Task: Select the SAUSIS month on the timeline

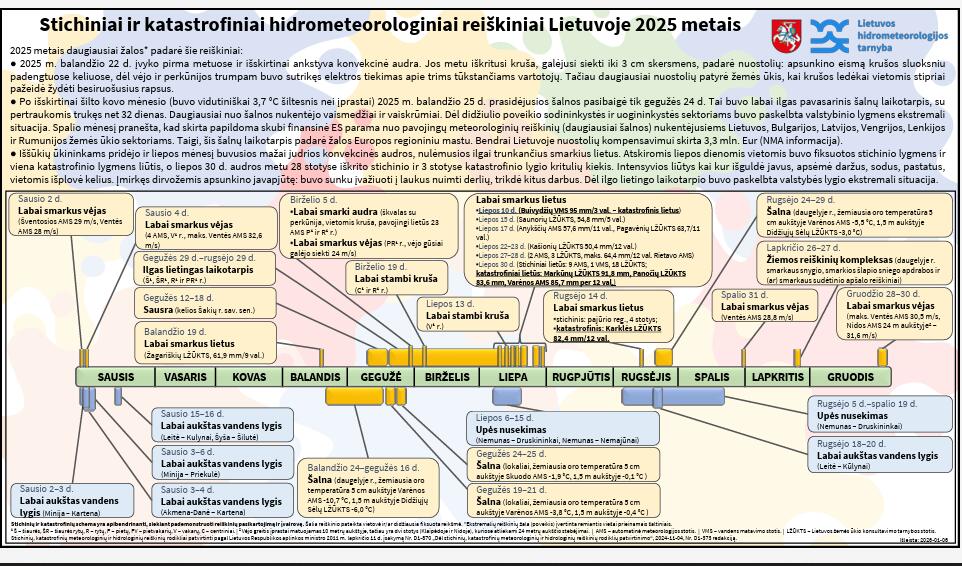Action: click(x=116, y=377)
